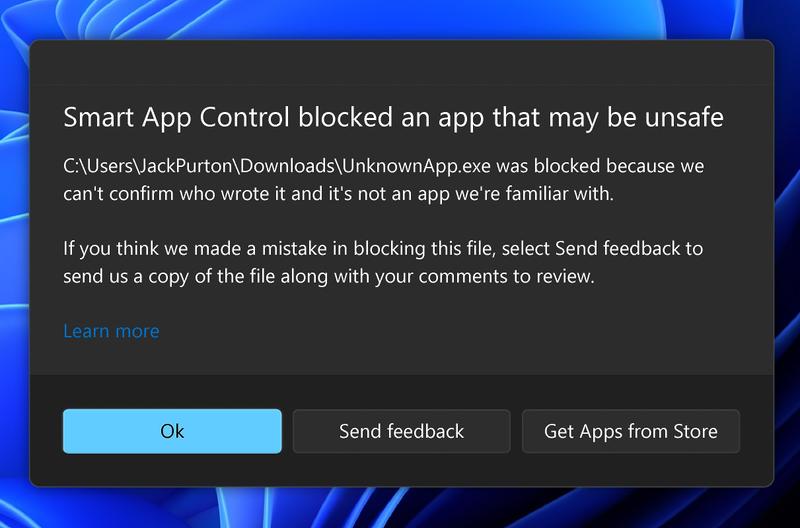
Task: Select the UnknownApp.exe filename in the path
Action: pyautogui.click(x=416, y=166)
